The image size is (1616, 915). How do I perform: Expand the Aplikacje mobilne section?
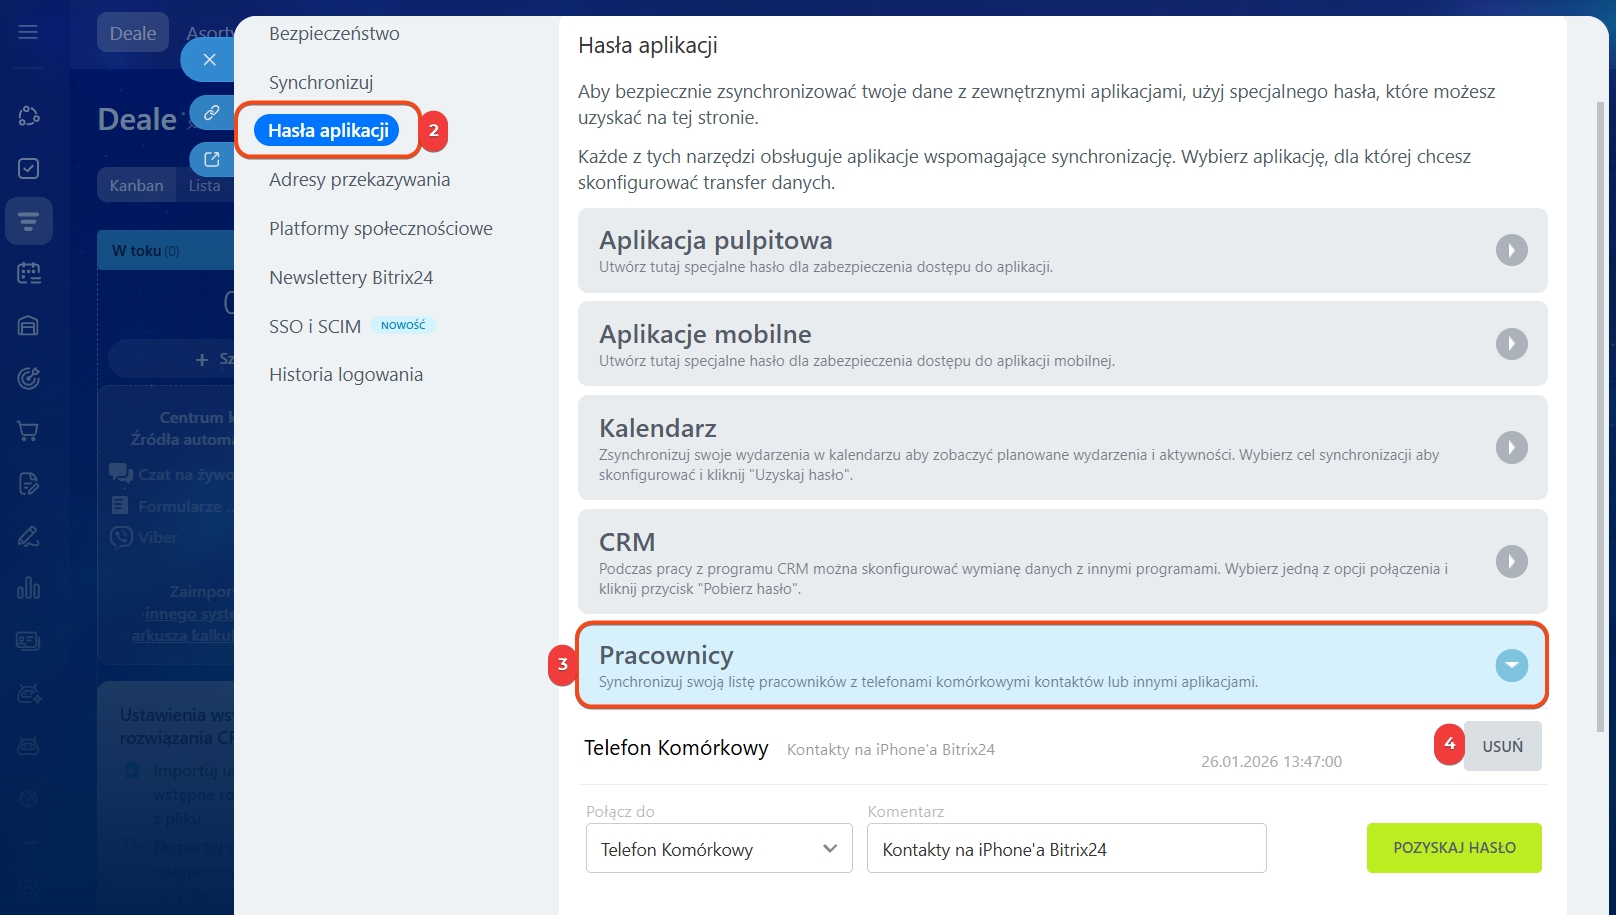coord(1511,344)
